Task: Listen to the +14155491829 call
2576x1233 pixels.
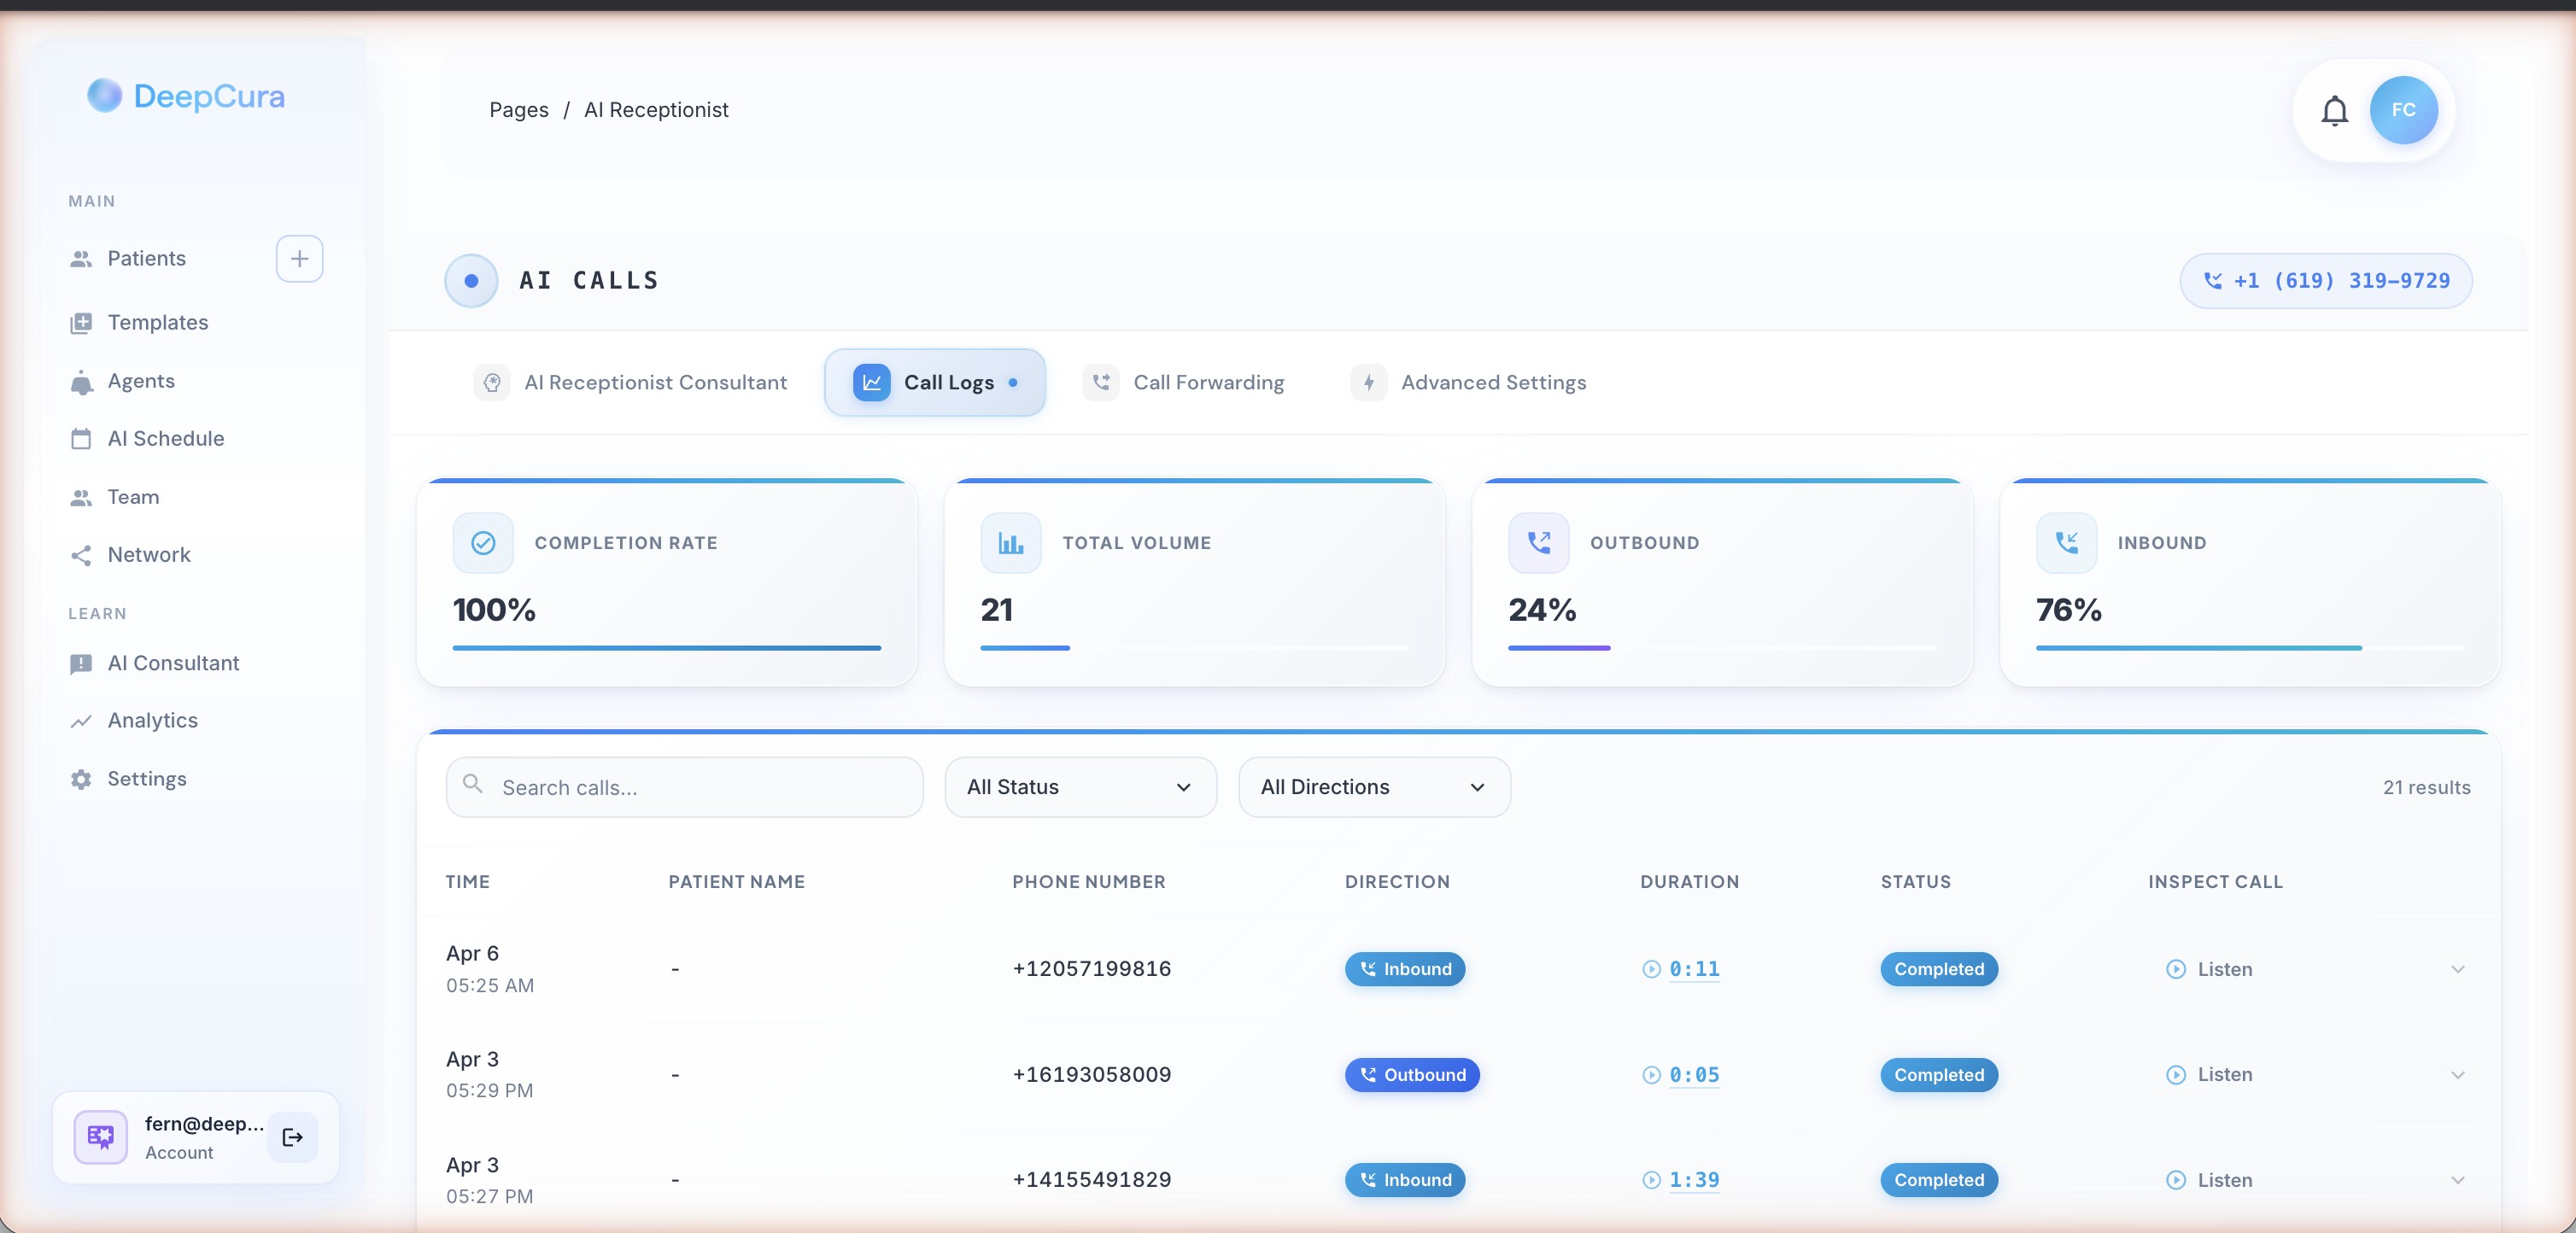Action: tap(2210, 1180)
